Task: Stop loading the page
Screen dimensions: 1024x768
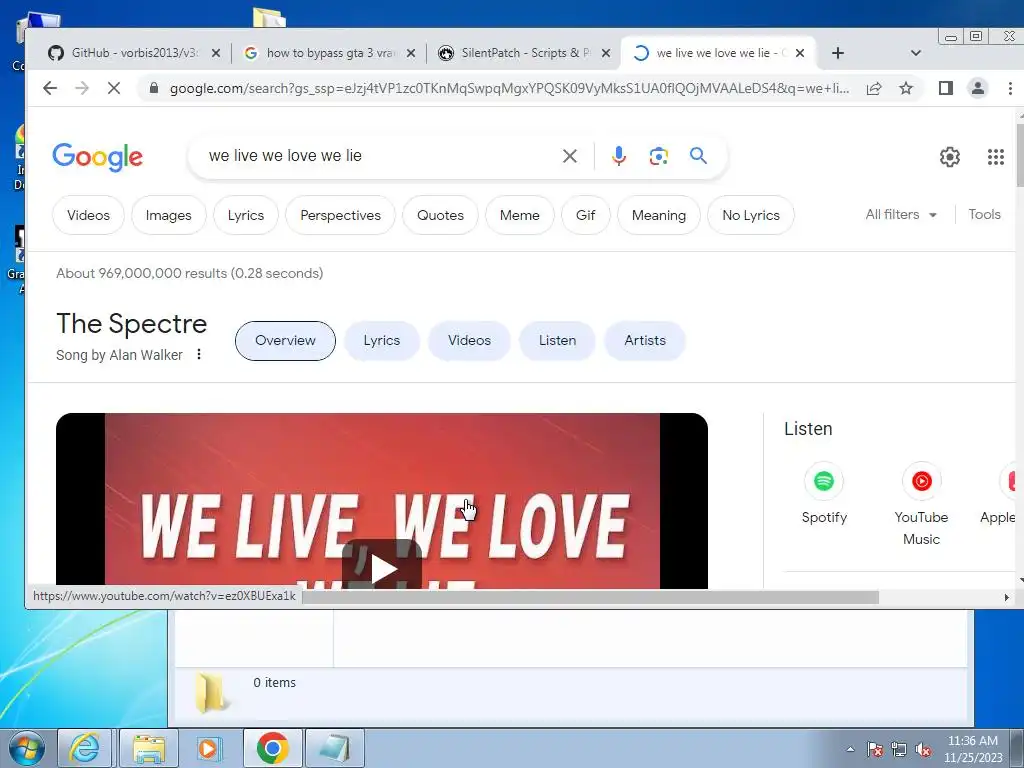Action: (x=114, y=88)
